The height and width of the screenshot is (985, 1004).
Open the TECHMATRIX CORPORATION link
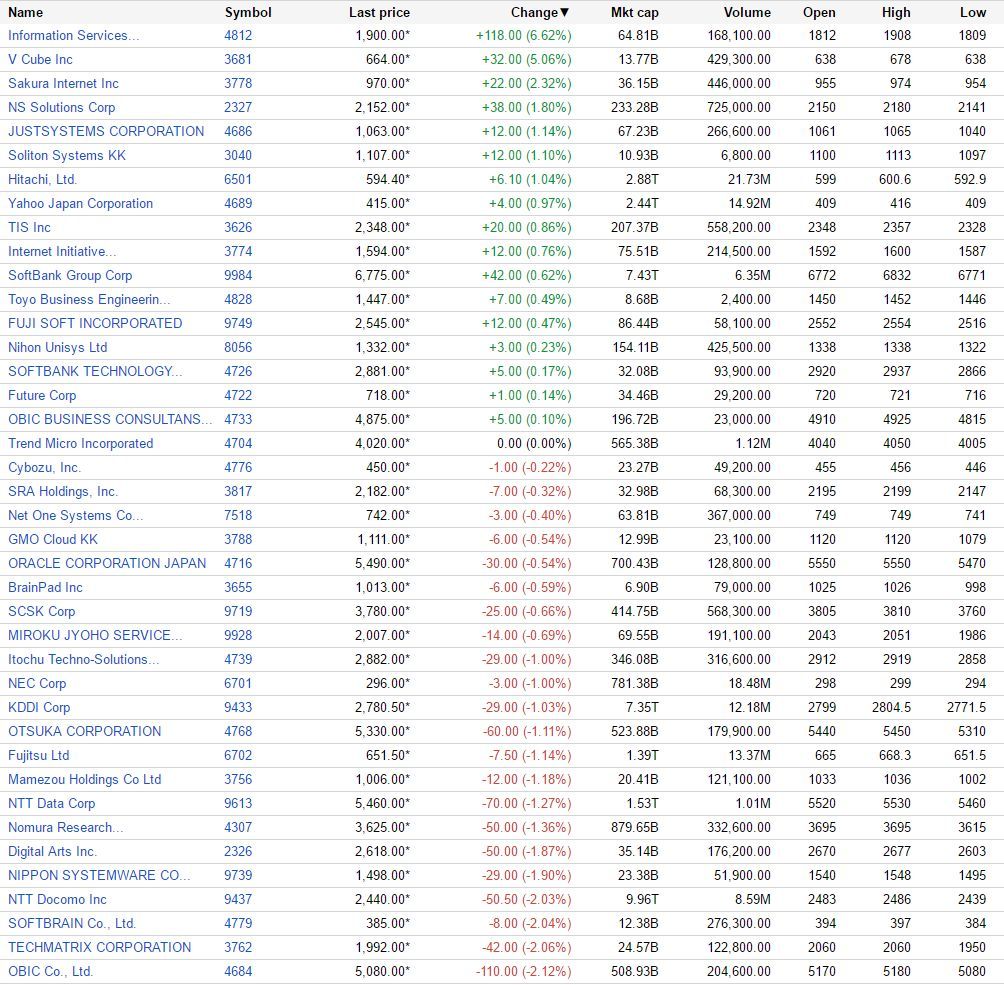(99, 948)
